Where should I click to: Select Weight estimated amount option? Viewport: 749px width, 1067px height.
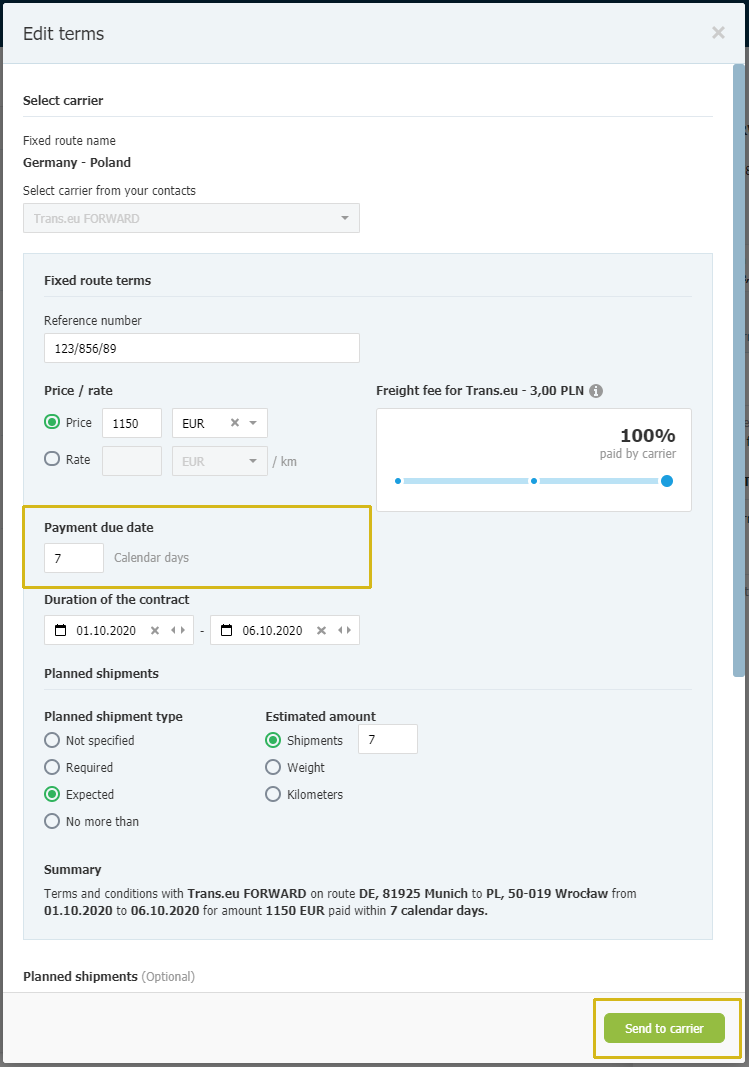pos(273,767)
